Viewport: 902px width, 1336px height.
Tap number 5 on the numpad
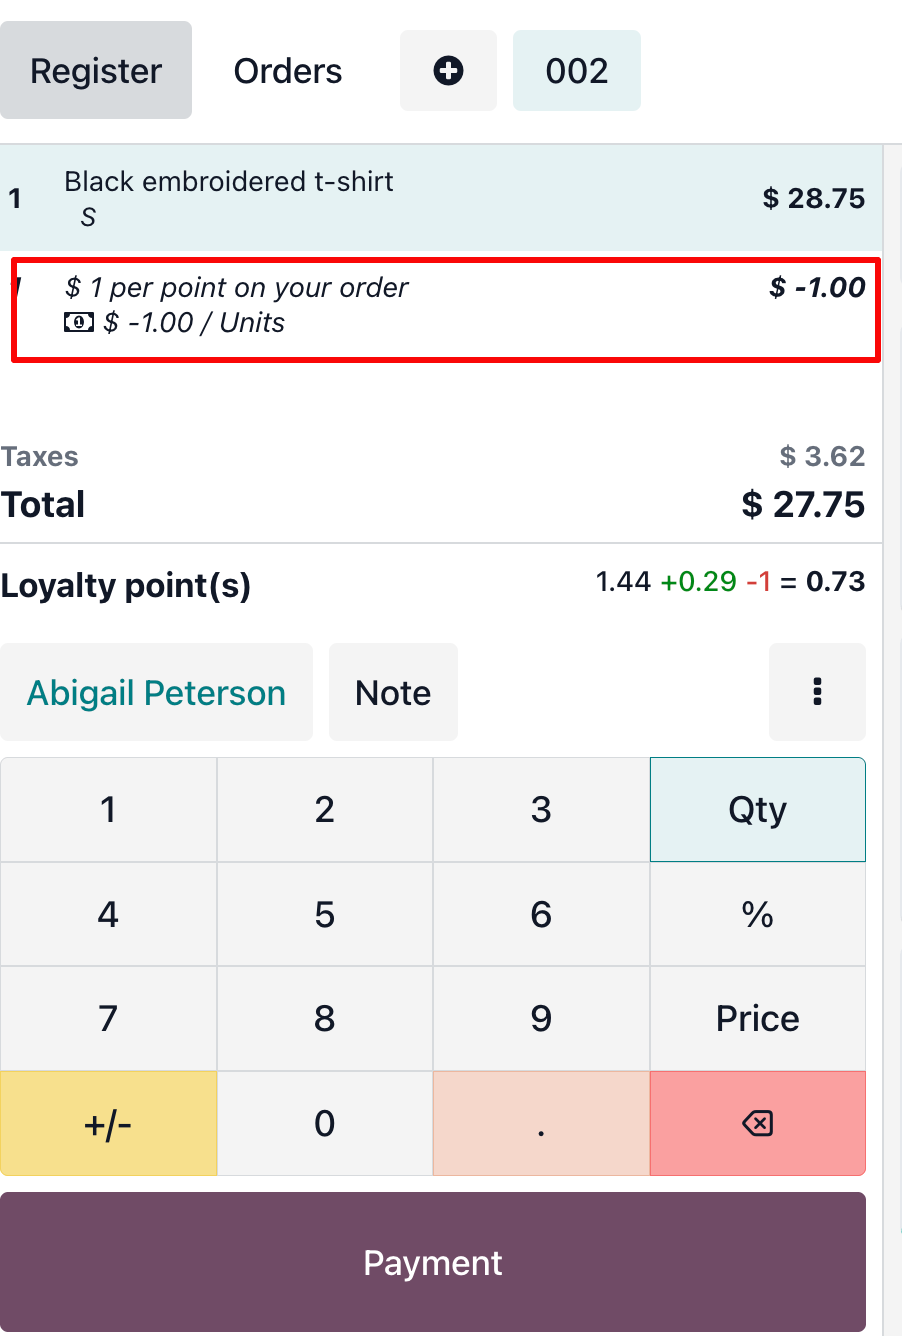(x=325, y=915)
